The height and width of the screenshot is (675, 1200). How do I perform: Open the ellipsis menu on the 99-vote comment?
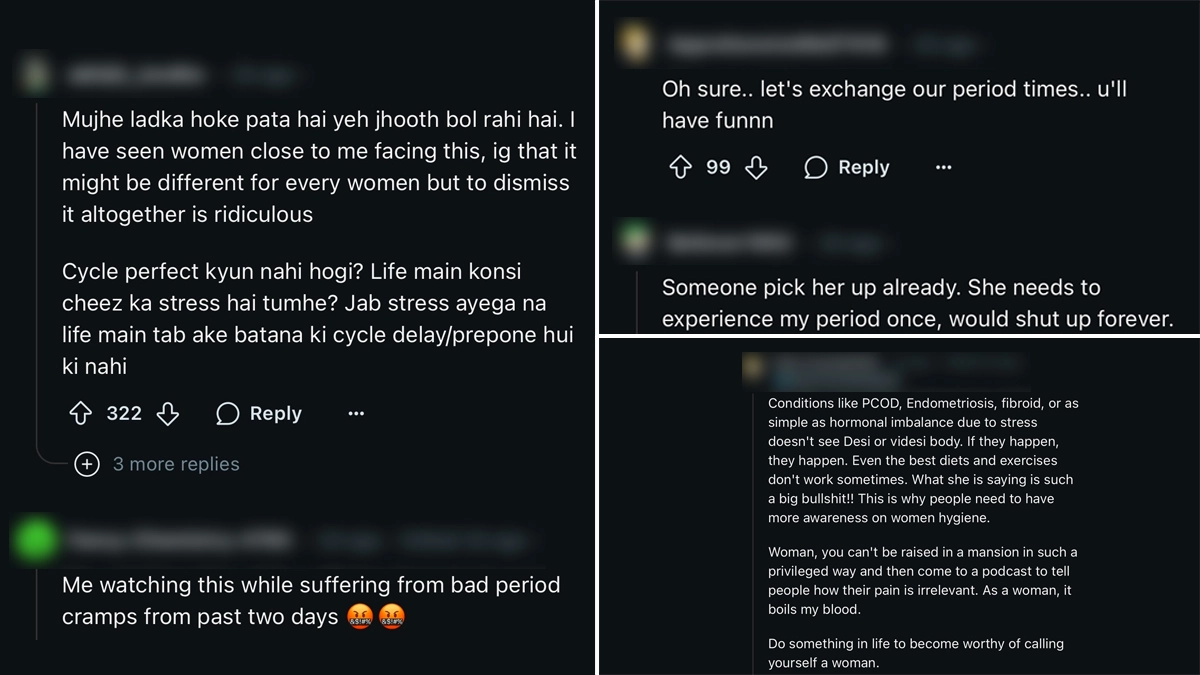(x=943, y=167)
